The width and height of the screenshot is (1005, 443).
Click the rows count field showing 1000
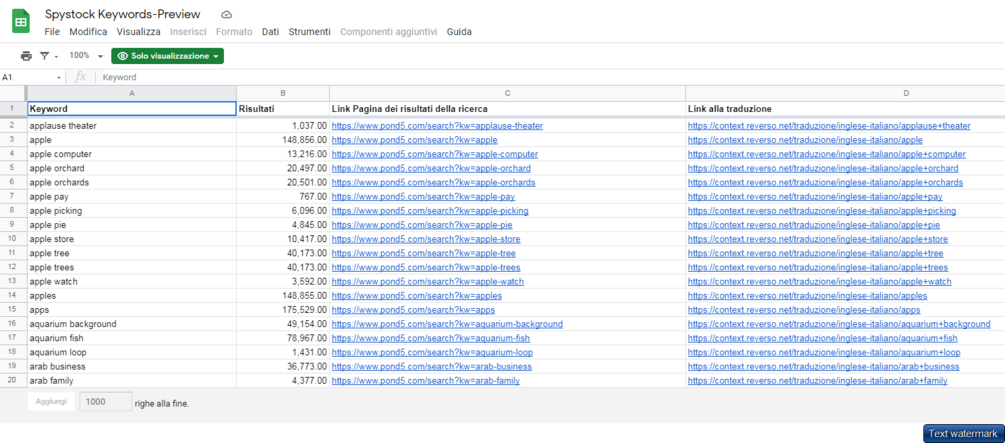[105, 401]
